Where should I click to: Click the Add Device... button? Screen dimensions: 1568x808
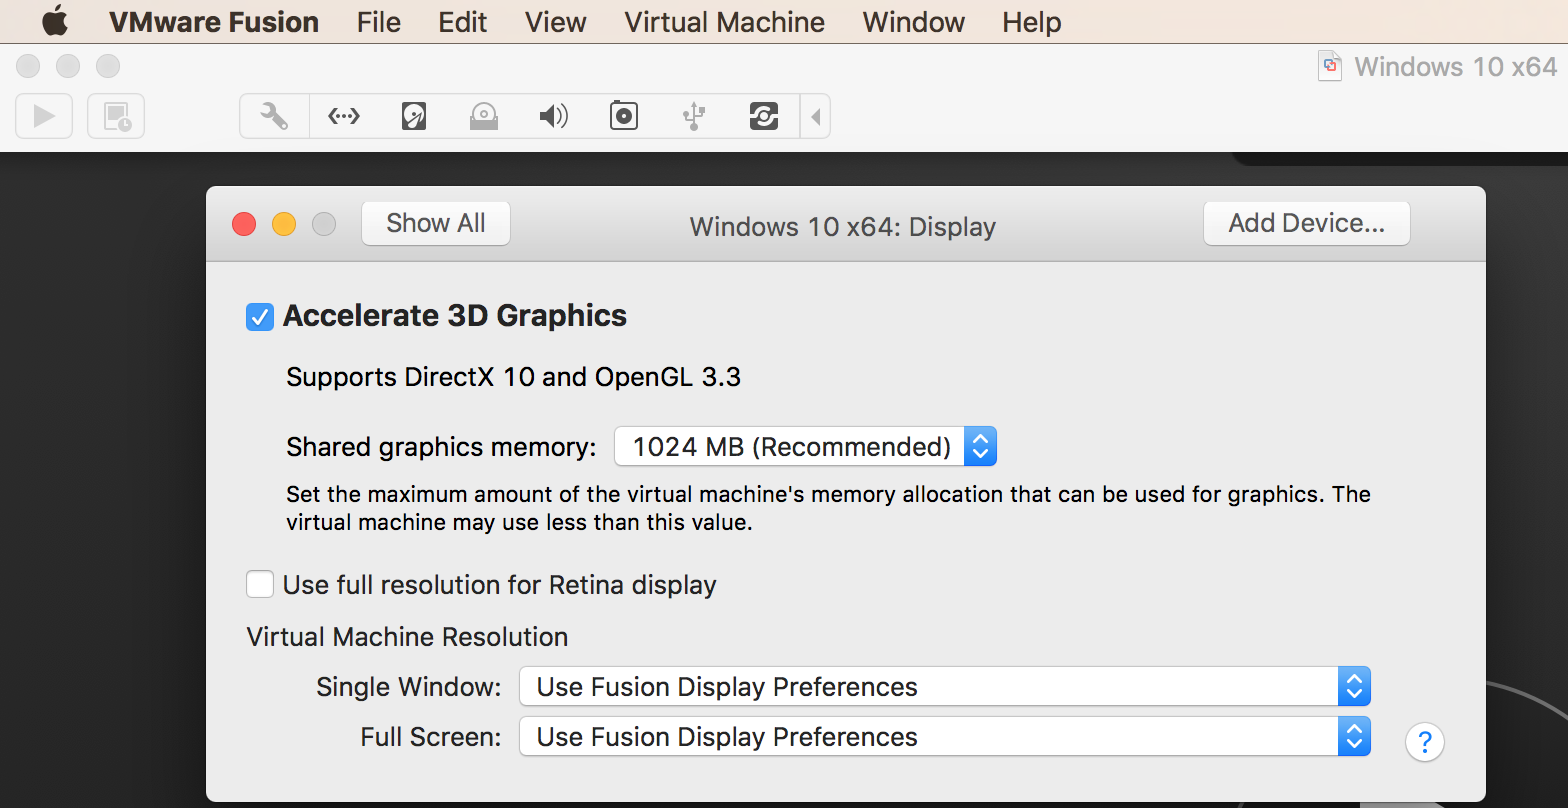[x=1307, y=223]
